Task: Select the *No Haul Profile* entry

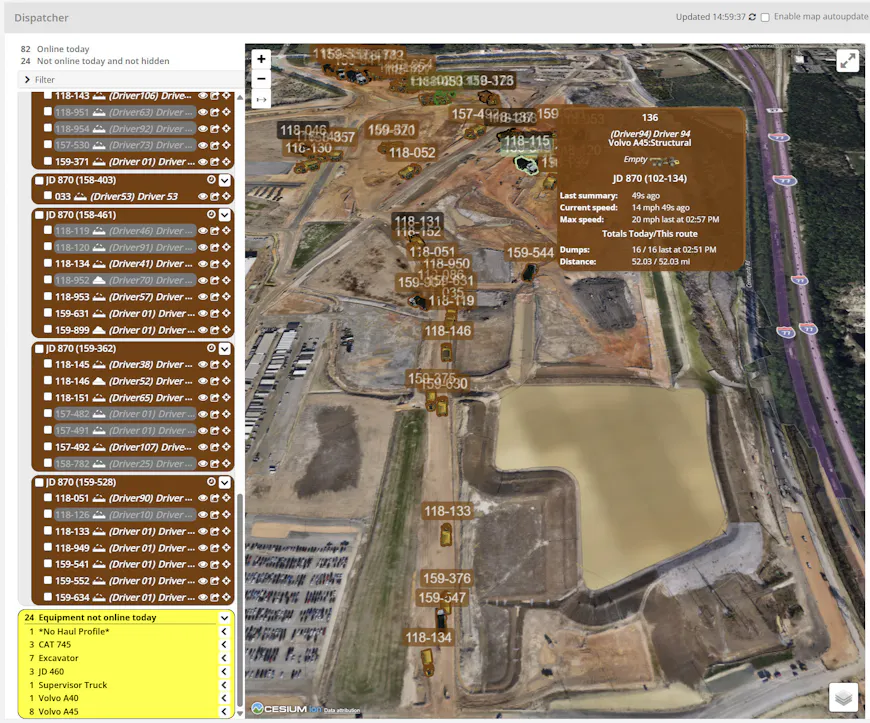Action: (74, 631)
